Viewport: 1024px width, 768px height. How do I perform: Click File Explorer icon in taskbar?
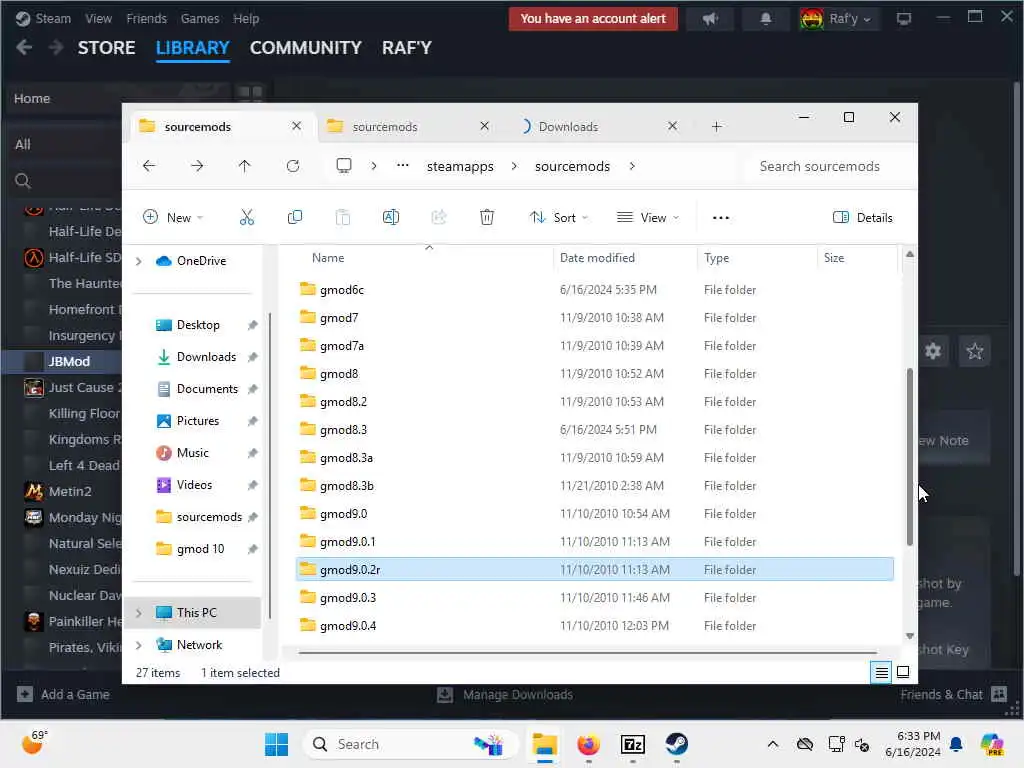(x=544, y=744)
